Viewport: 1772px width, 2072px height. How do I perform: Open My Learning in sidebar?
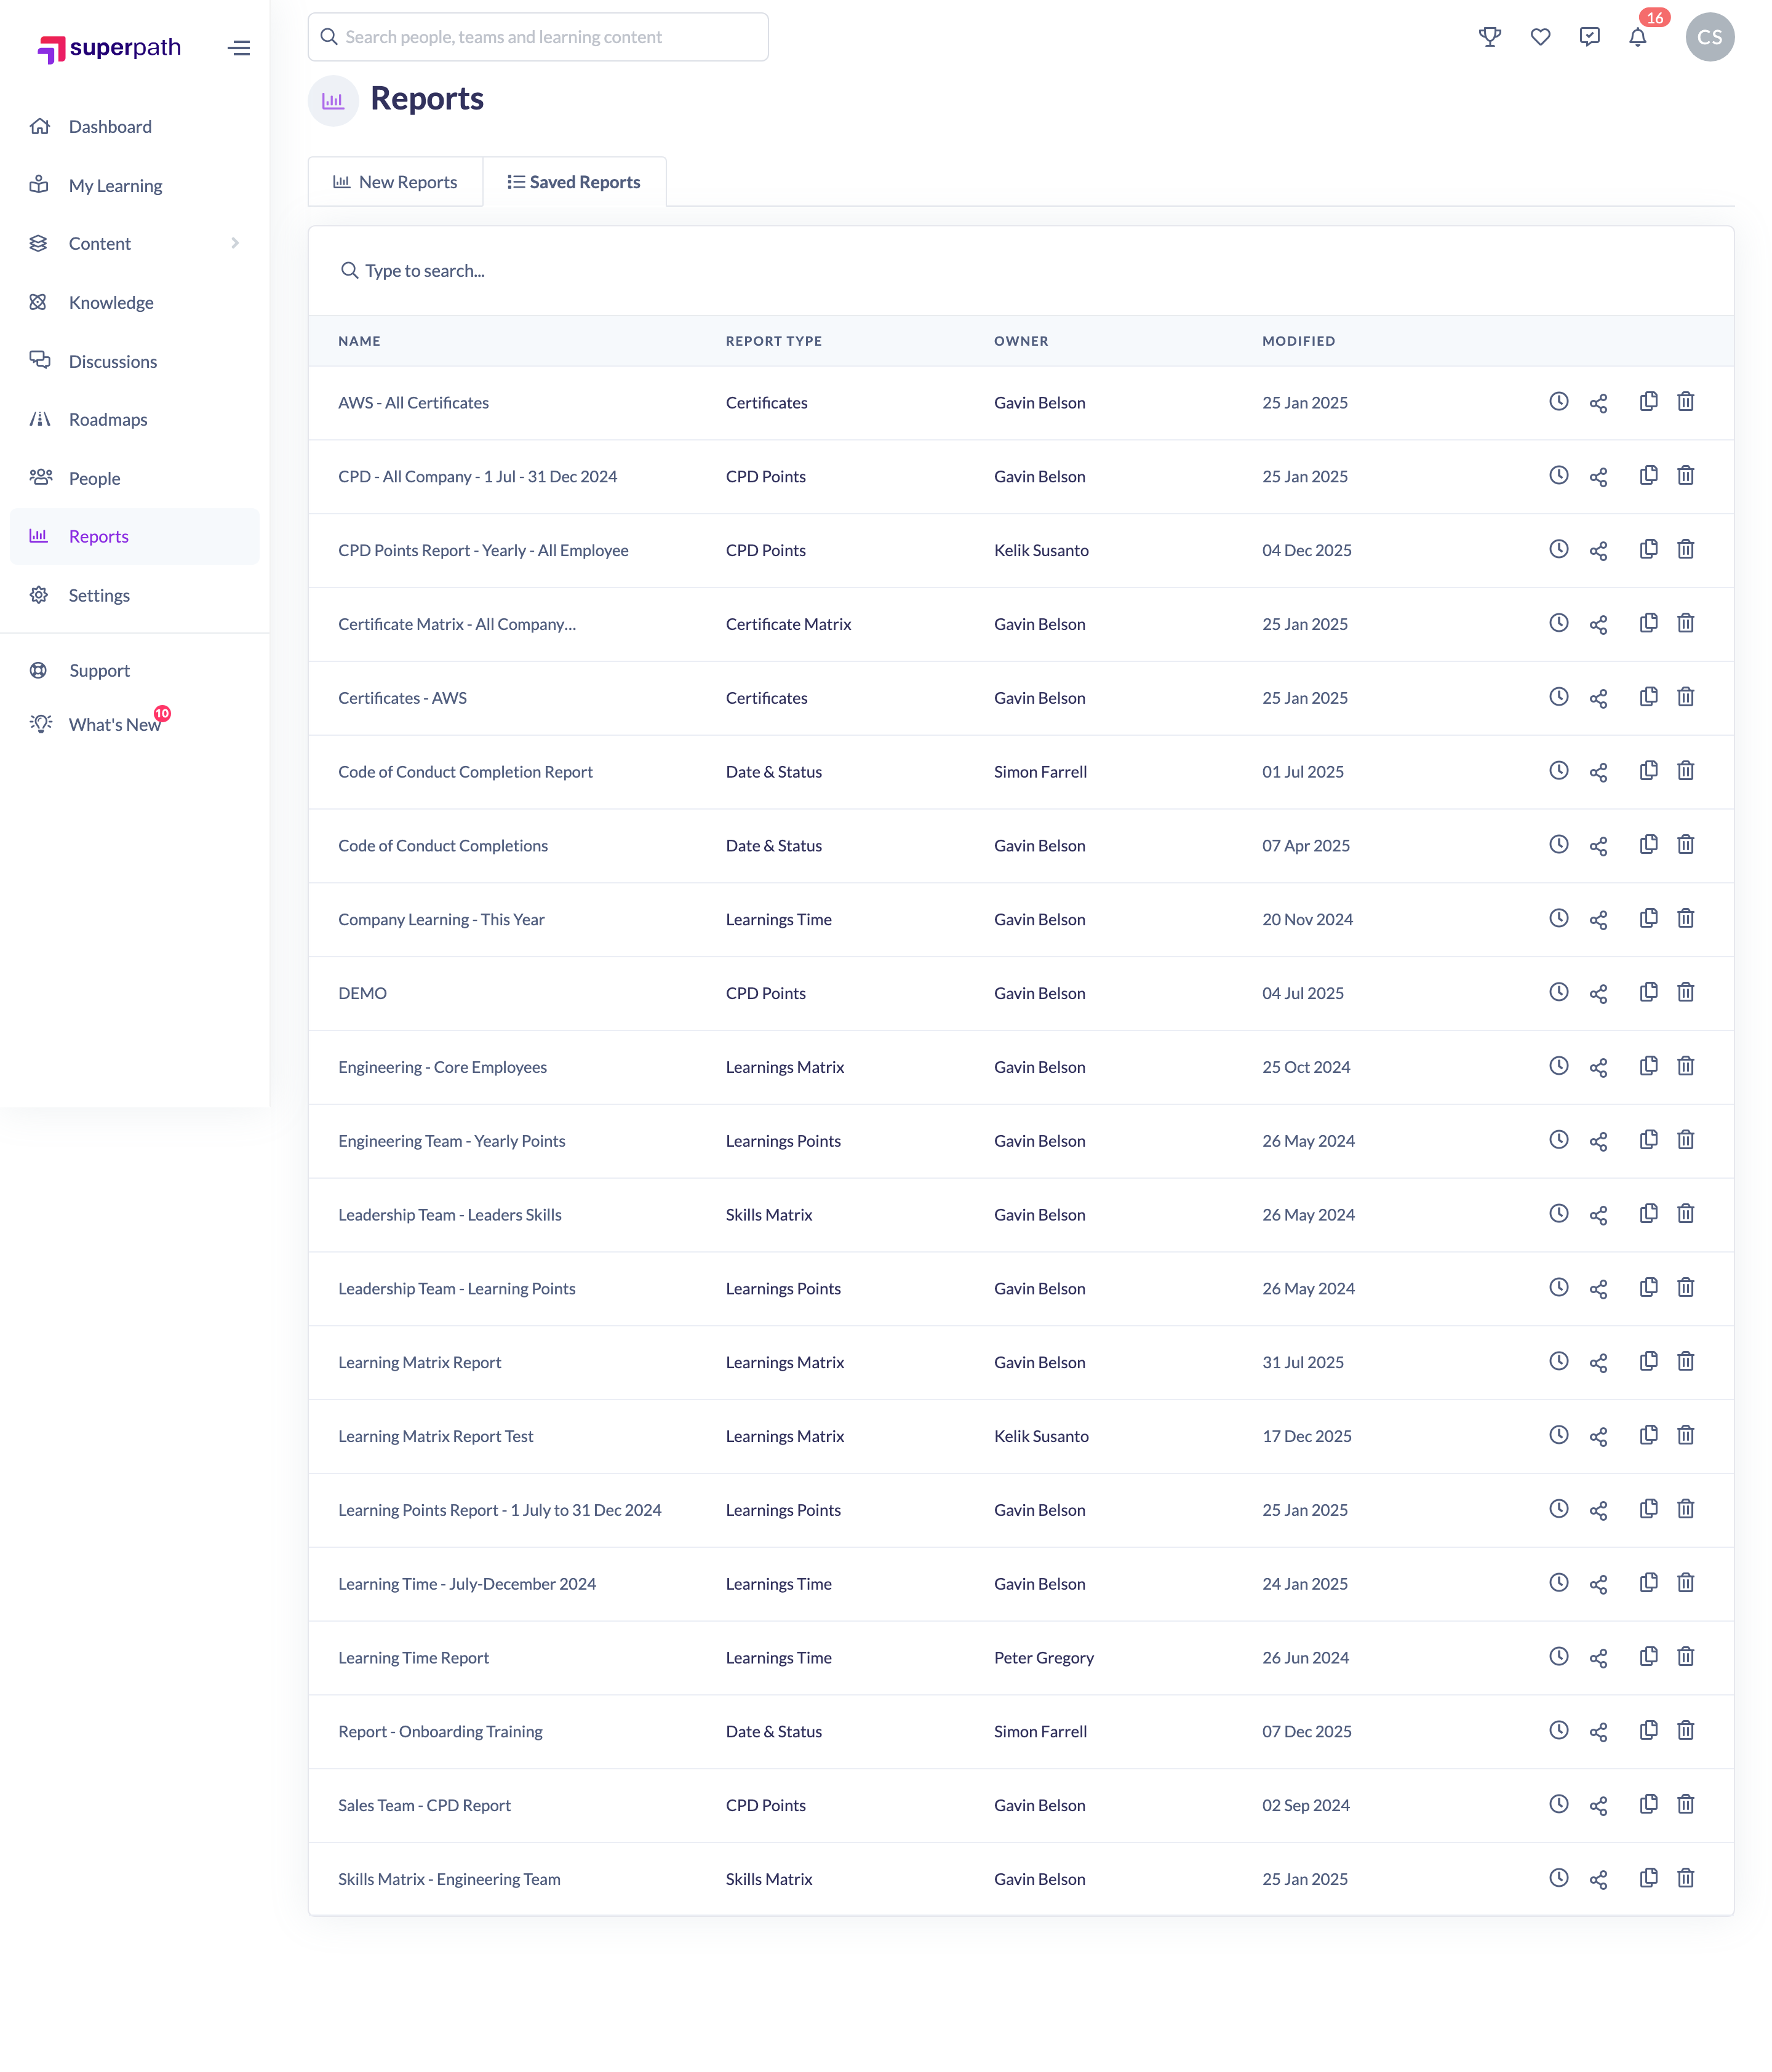point(134,185)
